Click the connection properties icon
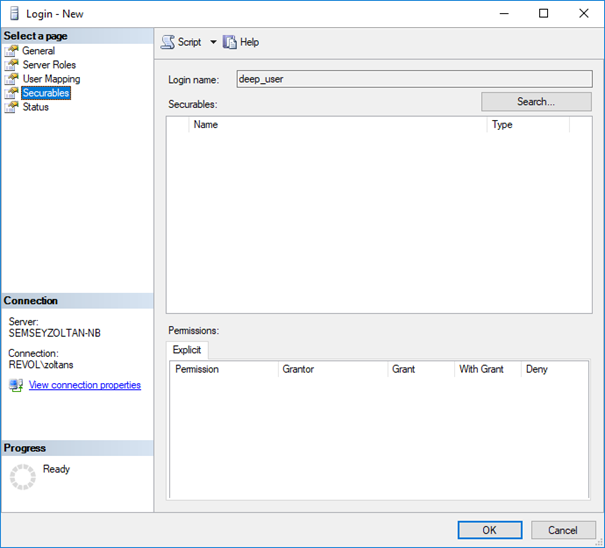 point(16,386)
